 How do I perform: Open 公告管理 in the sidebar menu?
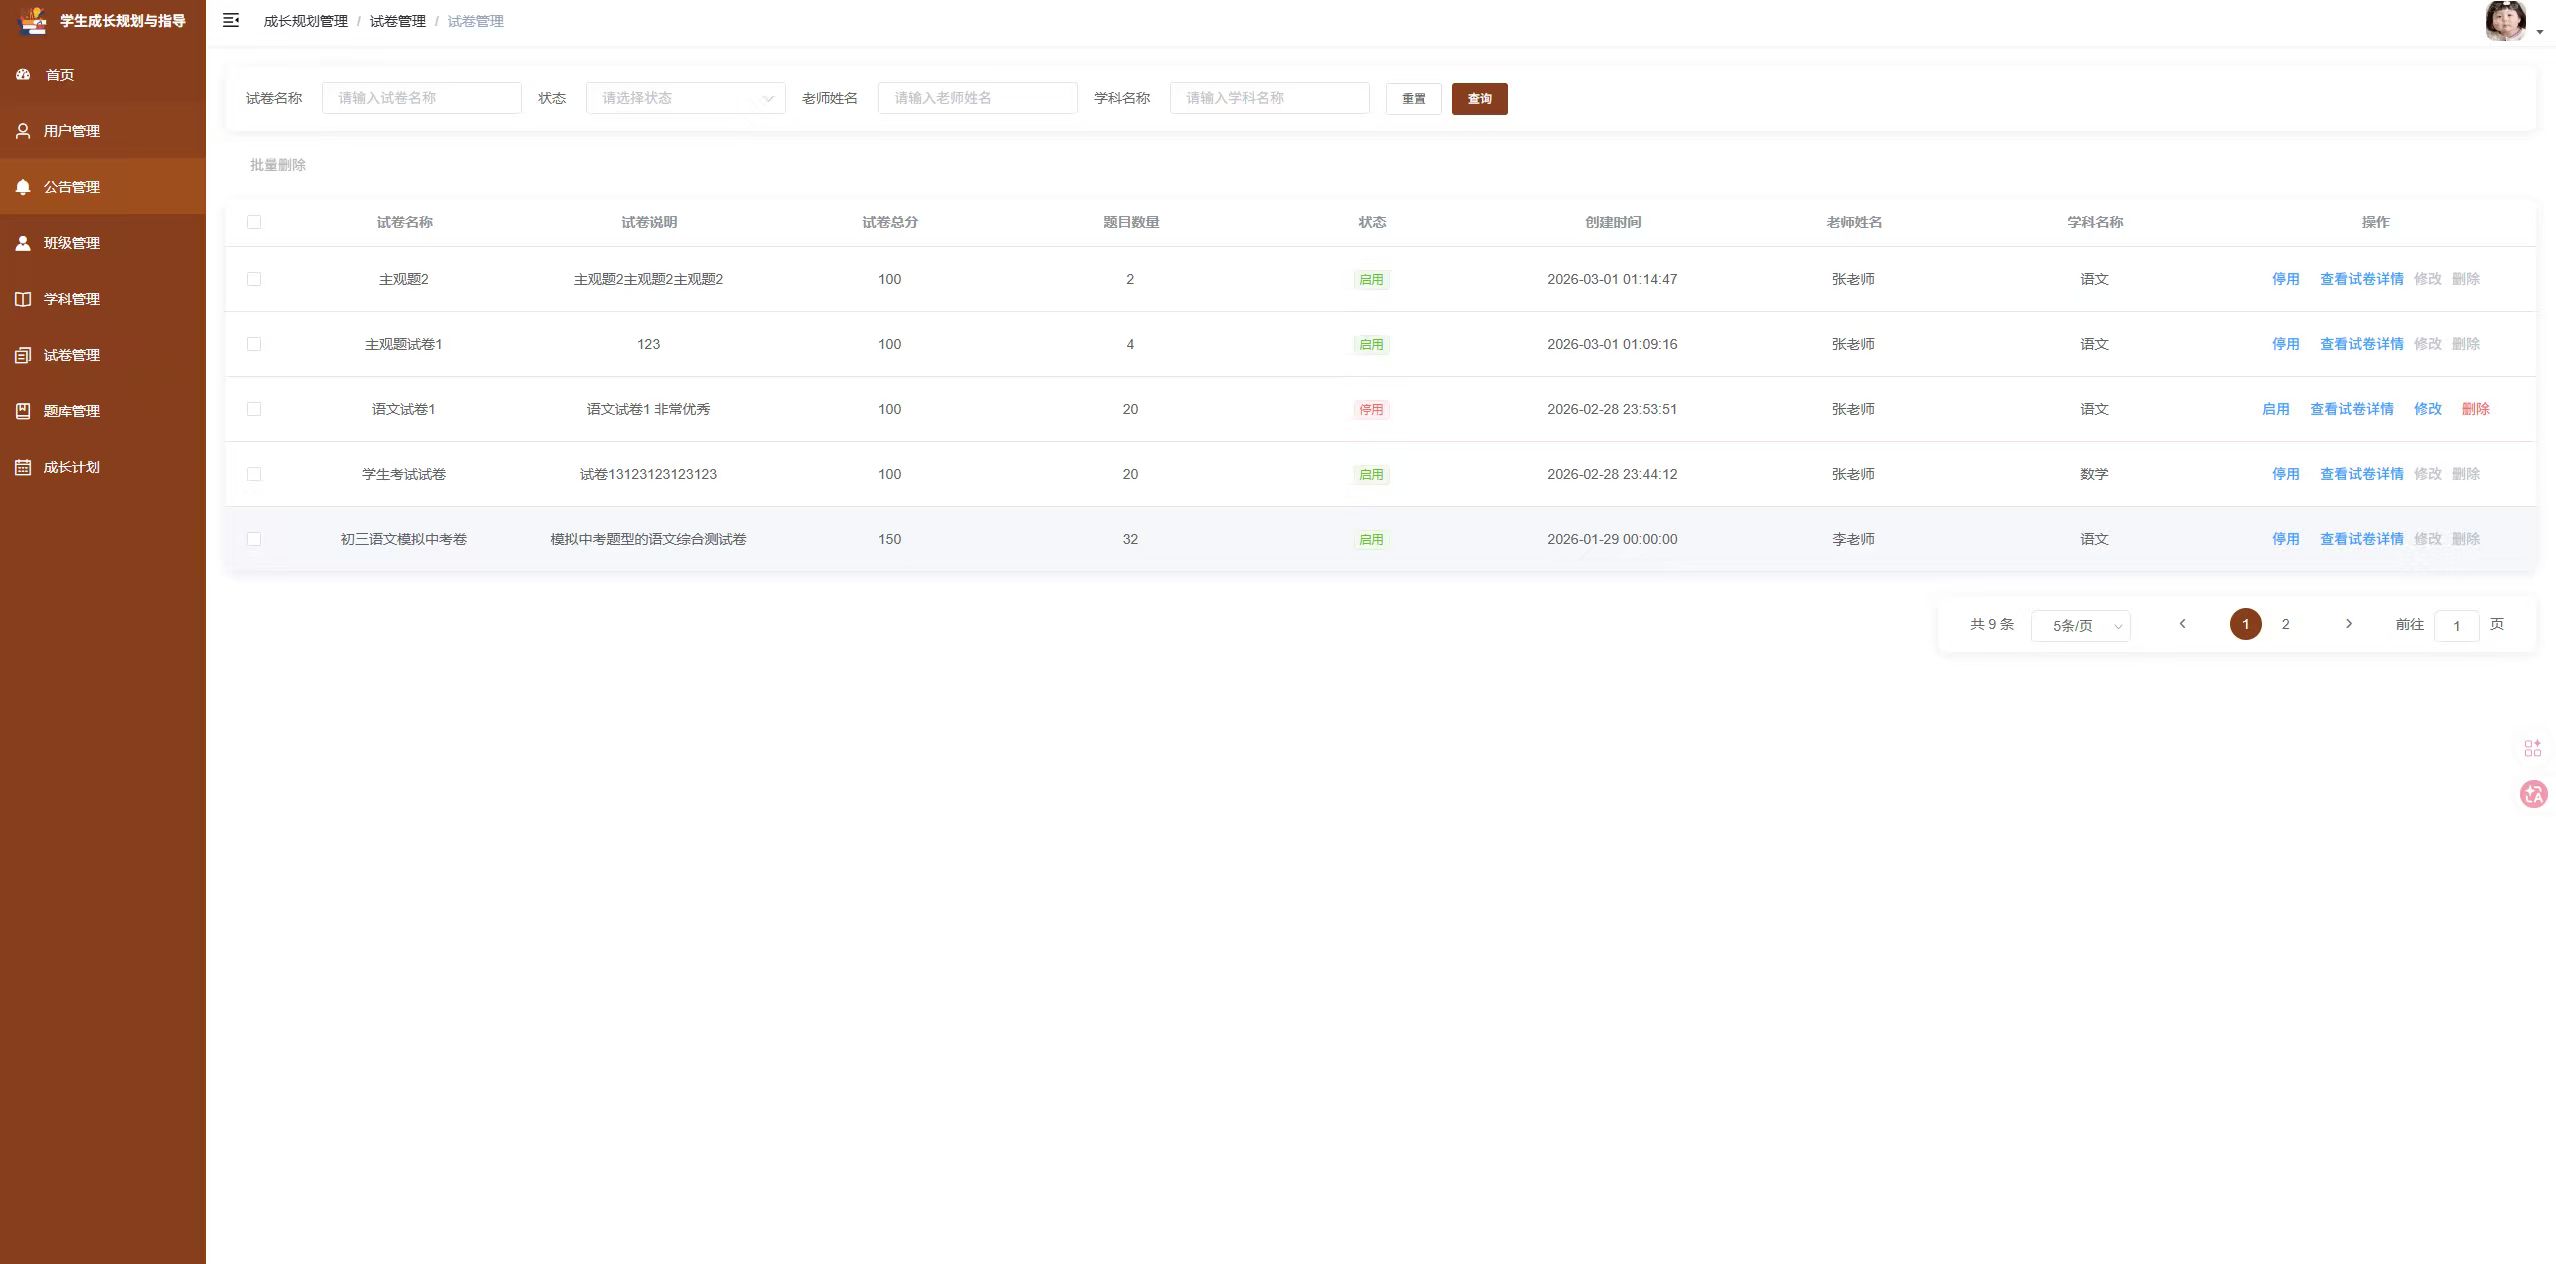tap(103, 187)
